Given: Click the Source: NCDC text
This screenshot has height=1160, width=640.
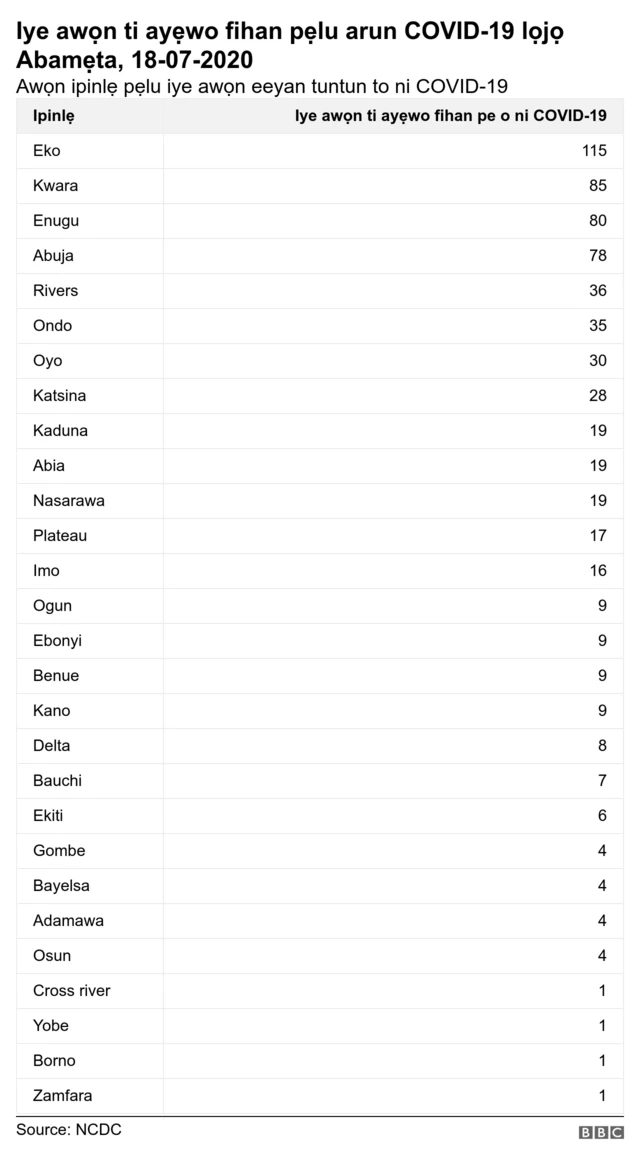Looking at the screenshot, I should pyautogui.click(x=69, y=1129).
